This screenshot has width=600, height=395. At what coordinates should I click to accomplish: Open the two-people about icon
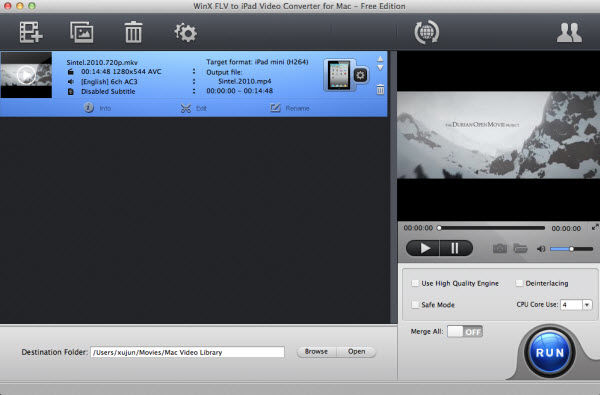point(569,33)
